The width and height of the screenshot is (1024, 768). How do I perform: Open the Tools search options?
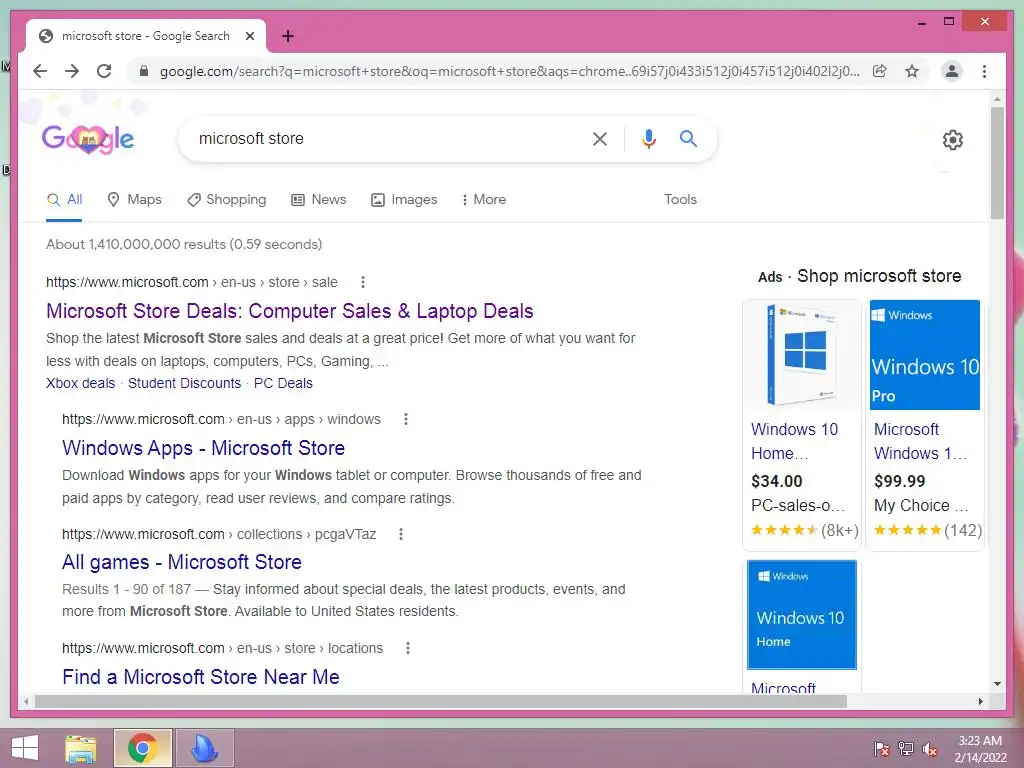pyautogui.click(x=680, y=200)
